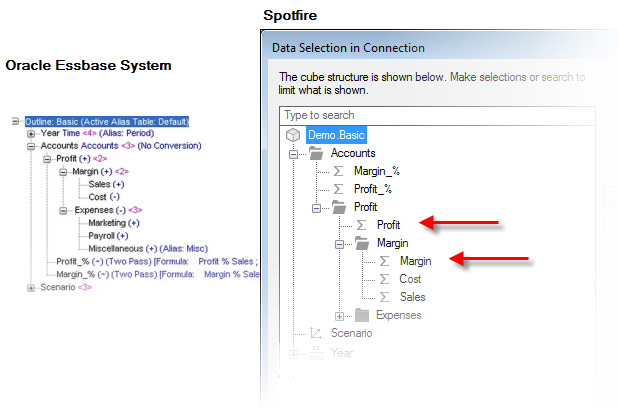Select the Margin folder label in Spotfire

[x=393, y=243]
